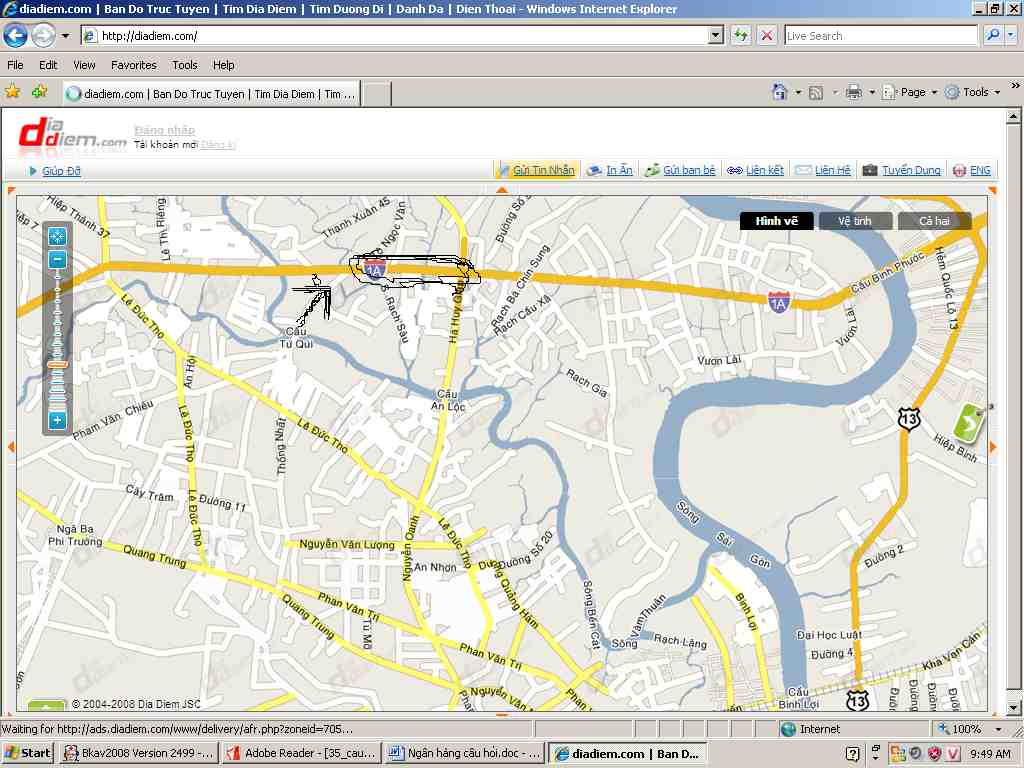Click the toolbar overflow chevron

tap(1015, 86)
